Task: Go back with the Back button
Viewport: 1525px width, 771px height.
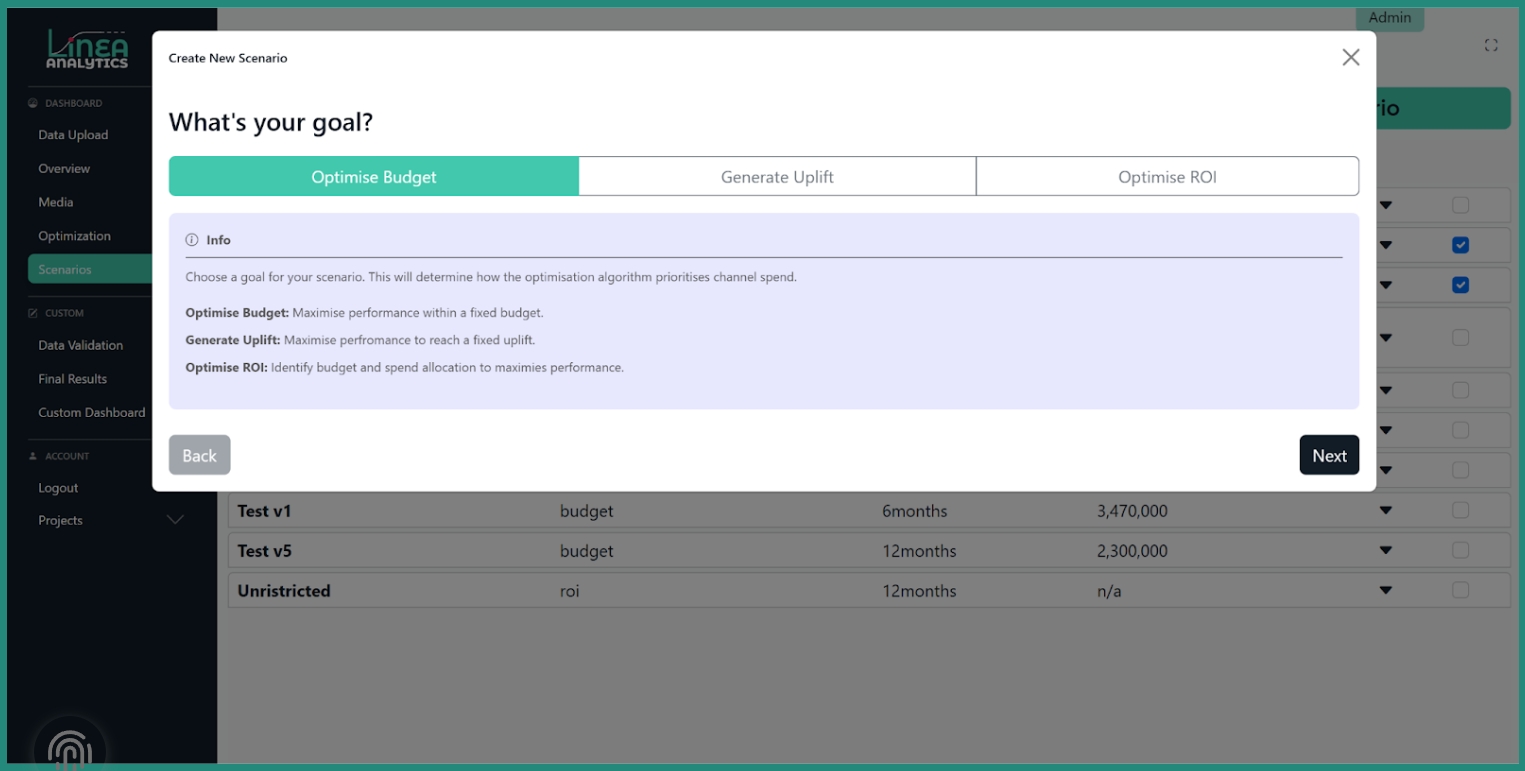Action: (x=199, y=455)
